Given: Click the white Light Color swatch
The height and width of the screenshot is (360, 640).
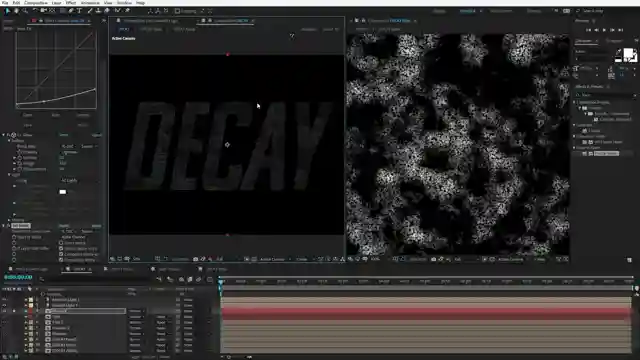Looking at the screenshot, I should 63,192.
